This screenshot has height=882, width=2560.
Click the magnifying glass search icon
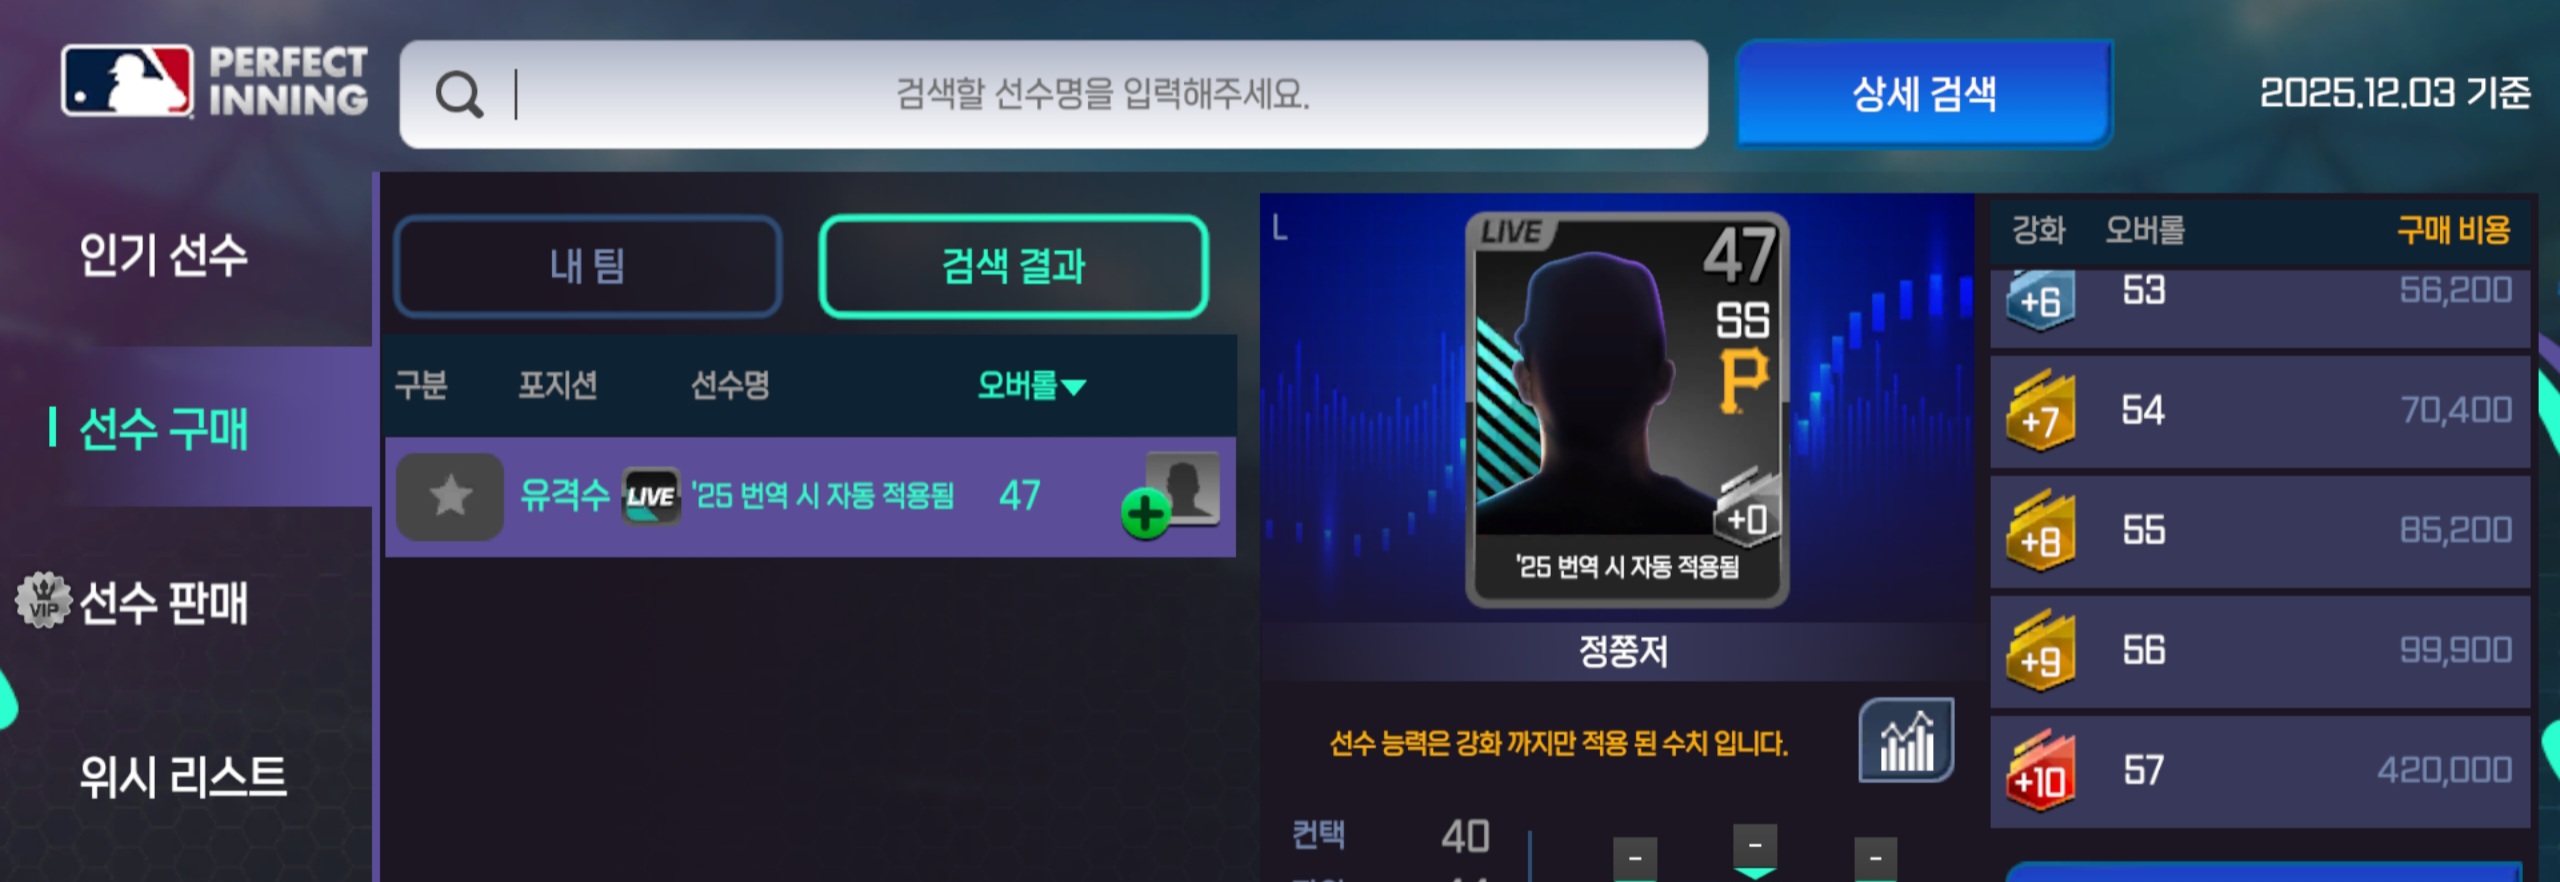(459, 95)
